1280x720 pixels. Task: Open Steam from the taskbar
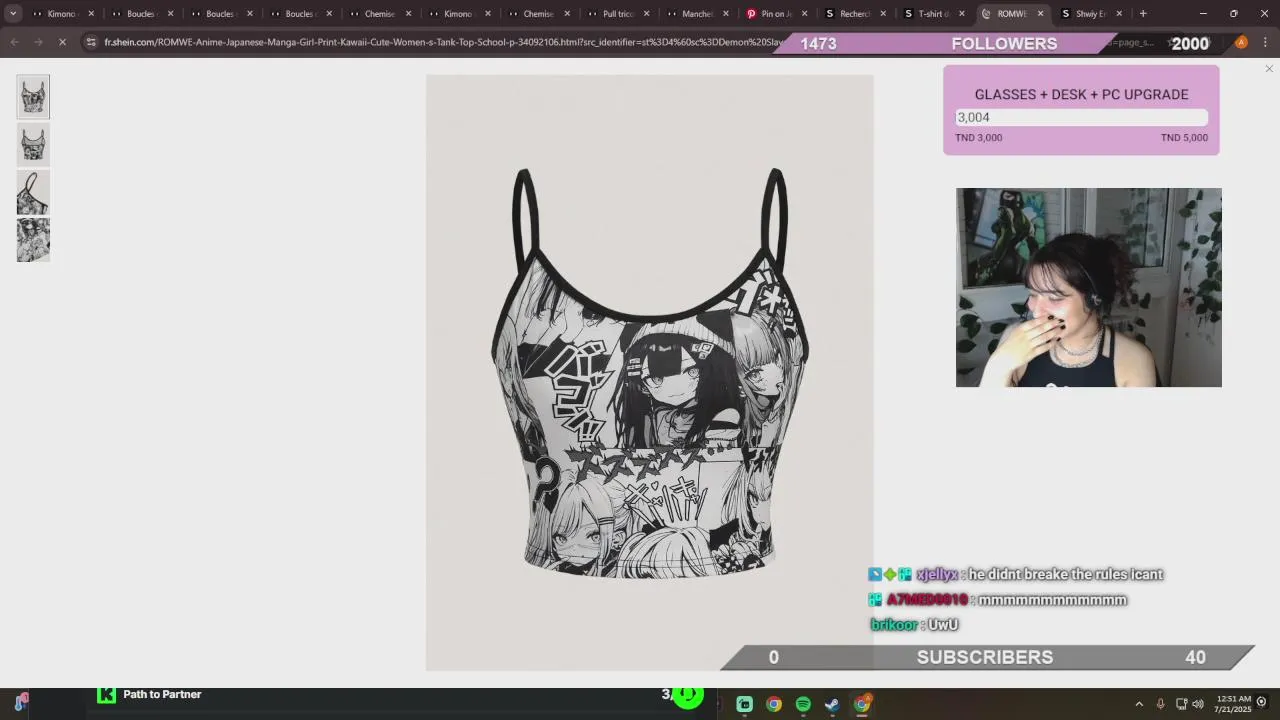[832, 704]
